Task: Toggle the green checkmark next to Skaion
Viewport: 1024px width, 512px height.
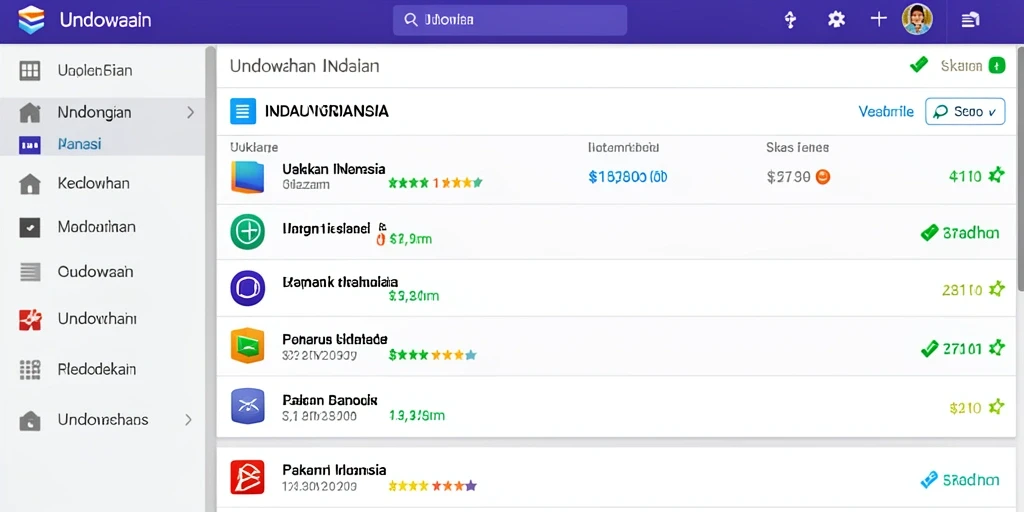Action: pyautogui.click(x=919, y=65)
